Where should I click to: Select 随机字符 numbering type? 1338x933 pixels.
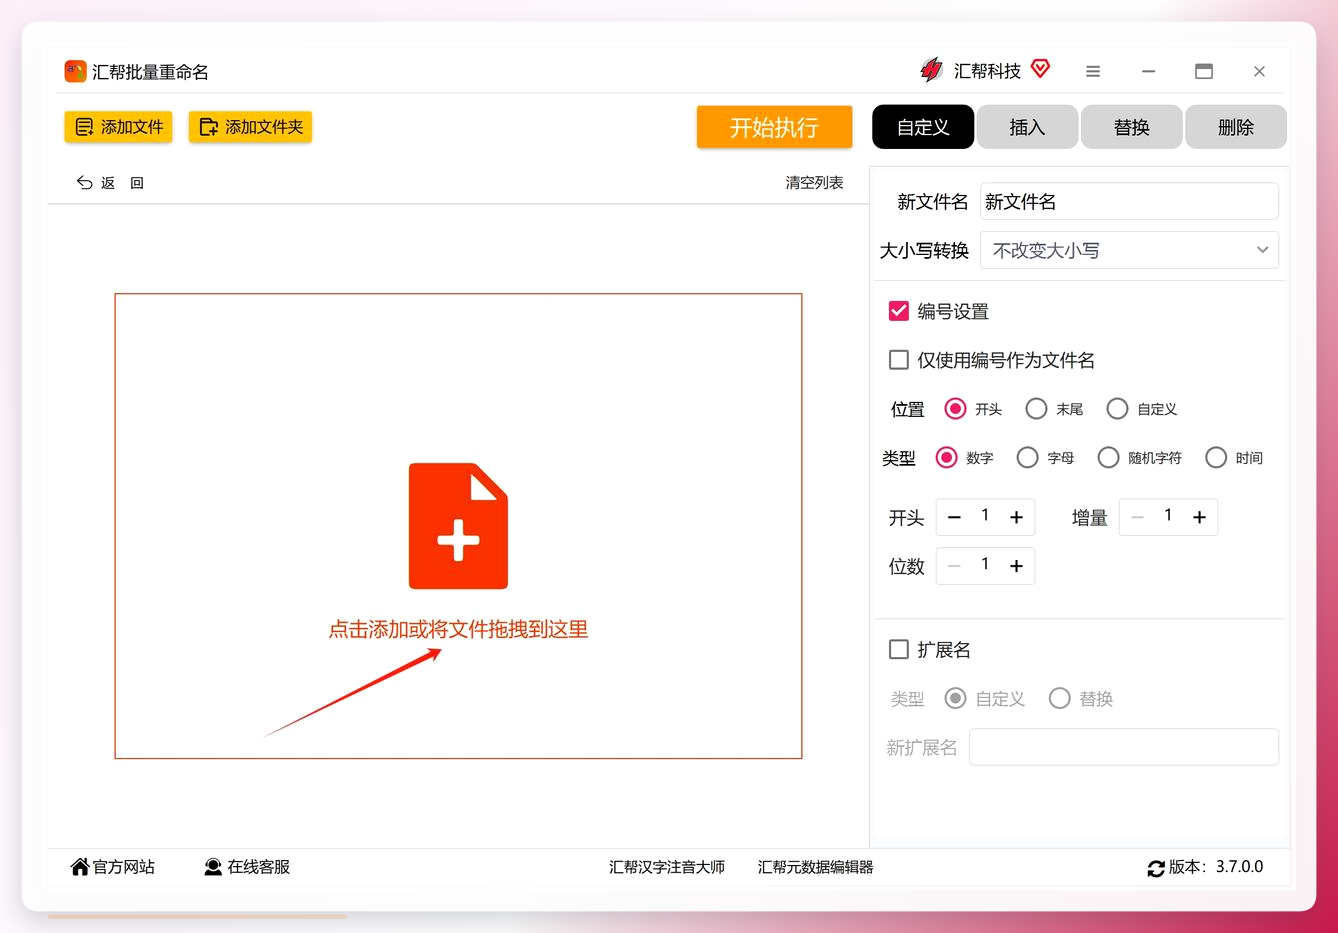point(1108,458)
